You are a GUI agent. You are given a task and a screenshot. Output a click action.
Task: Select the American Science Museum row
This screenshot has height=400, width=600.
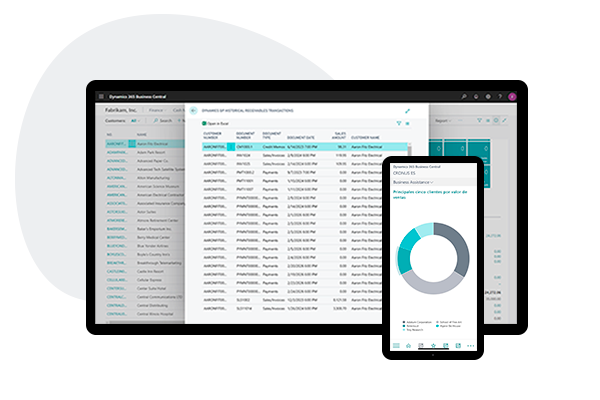[145, 186]
